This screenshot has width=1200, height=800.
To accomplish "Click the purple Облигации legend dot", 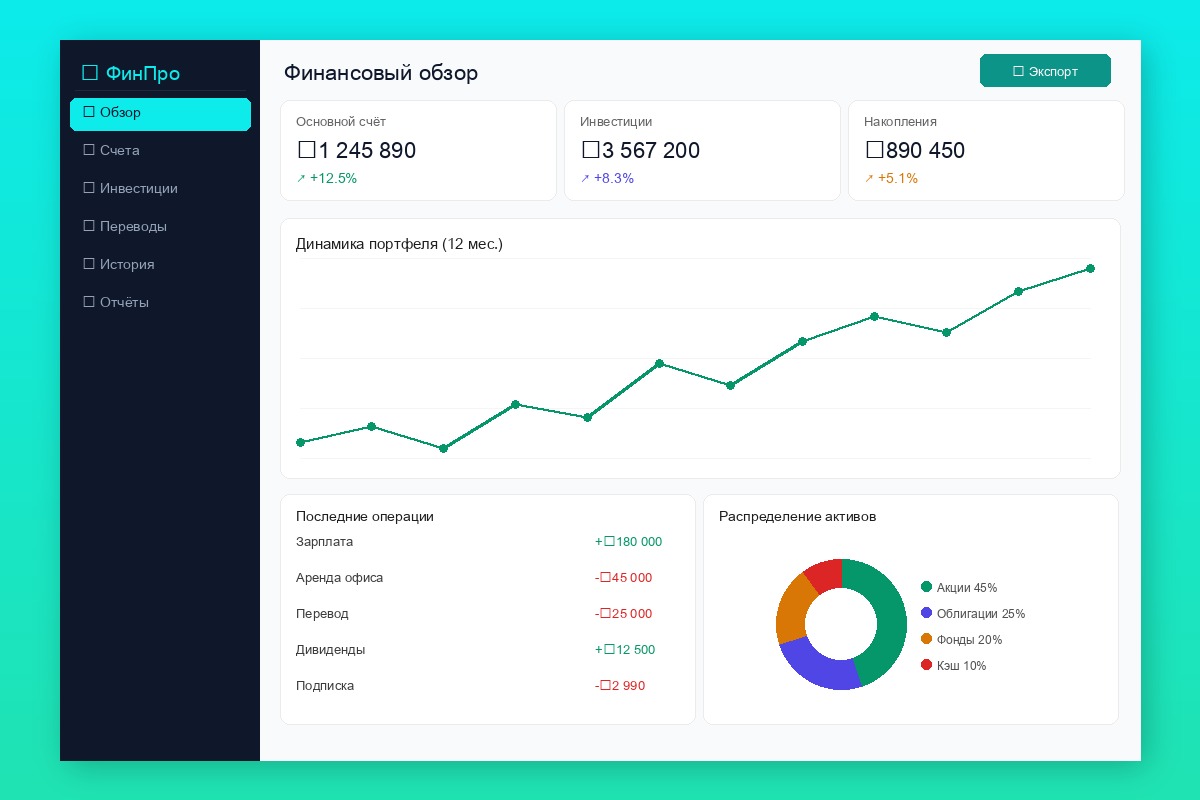I will pos(926,613).
